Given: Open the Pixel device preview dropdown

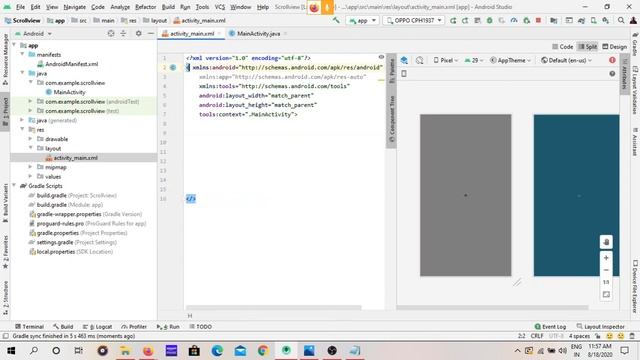Looking at the screenshot, I should click(446, 60).
